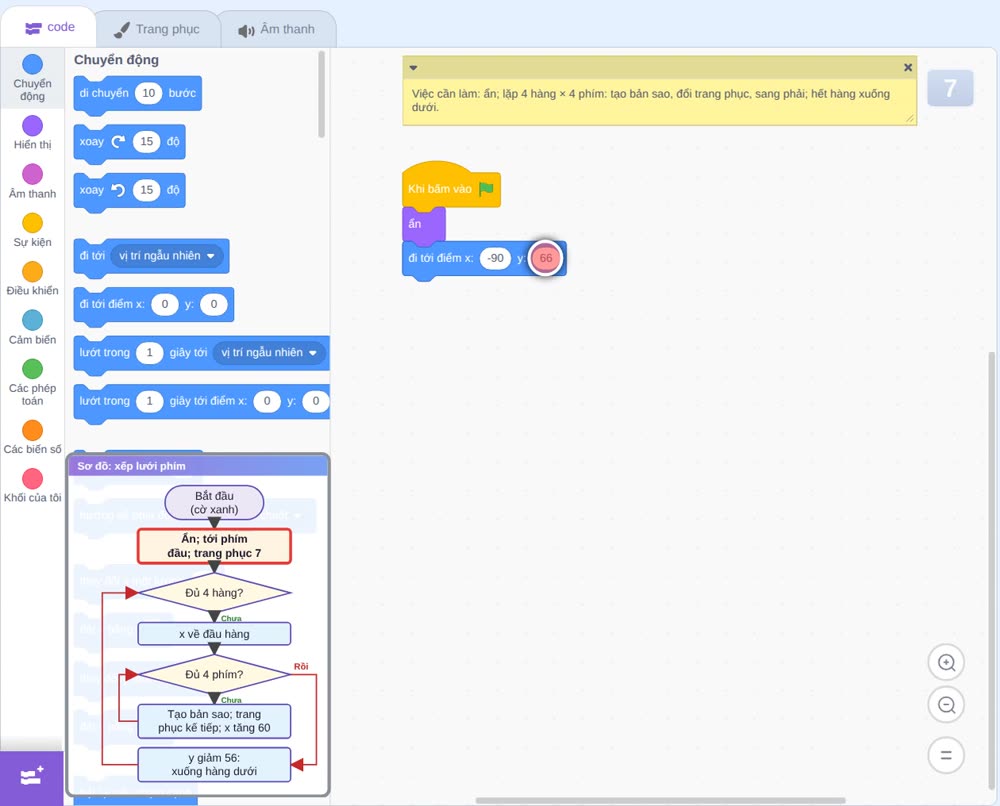Open the Trang phục tab

(x=157, y=29)
